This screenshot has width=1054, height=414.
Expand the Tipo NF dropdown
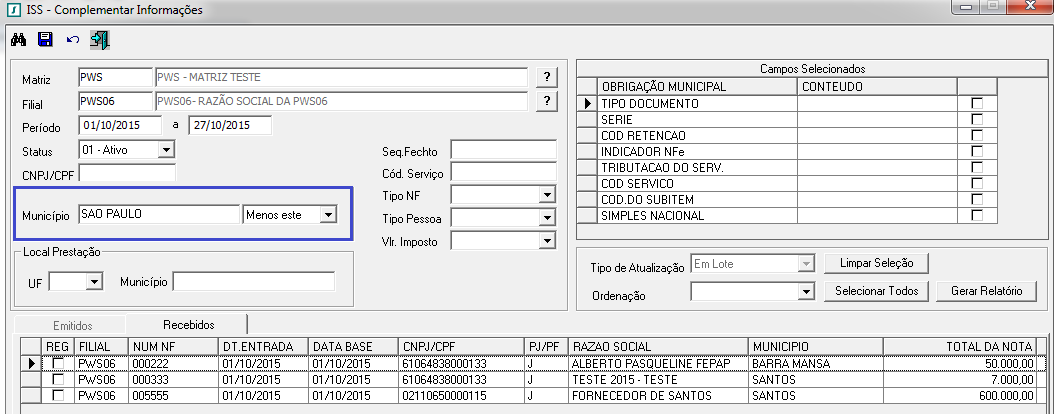tap(548, 196)
